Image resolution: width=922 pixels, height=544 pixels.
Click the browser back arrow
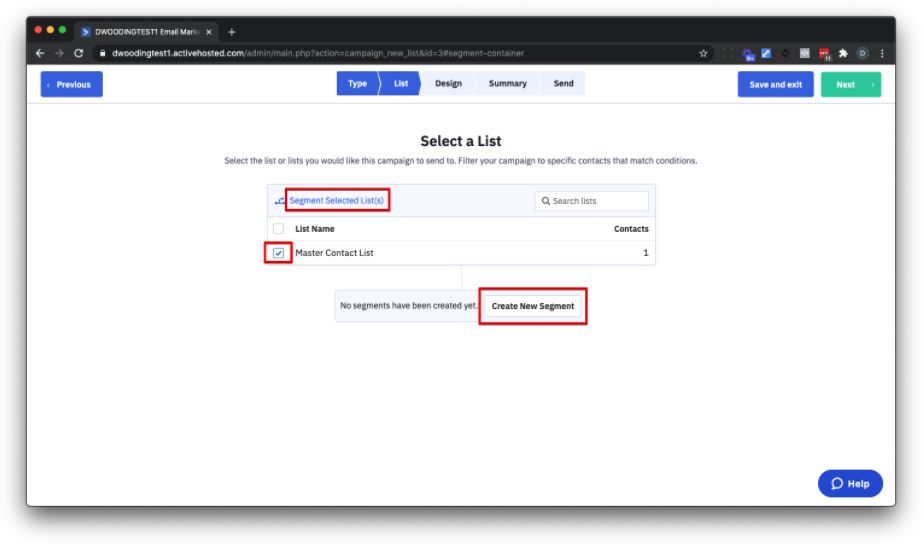pos(41,53)
